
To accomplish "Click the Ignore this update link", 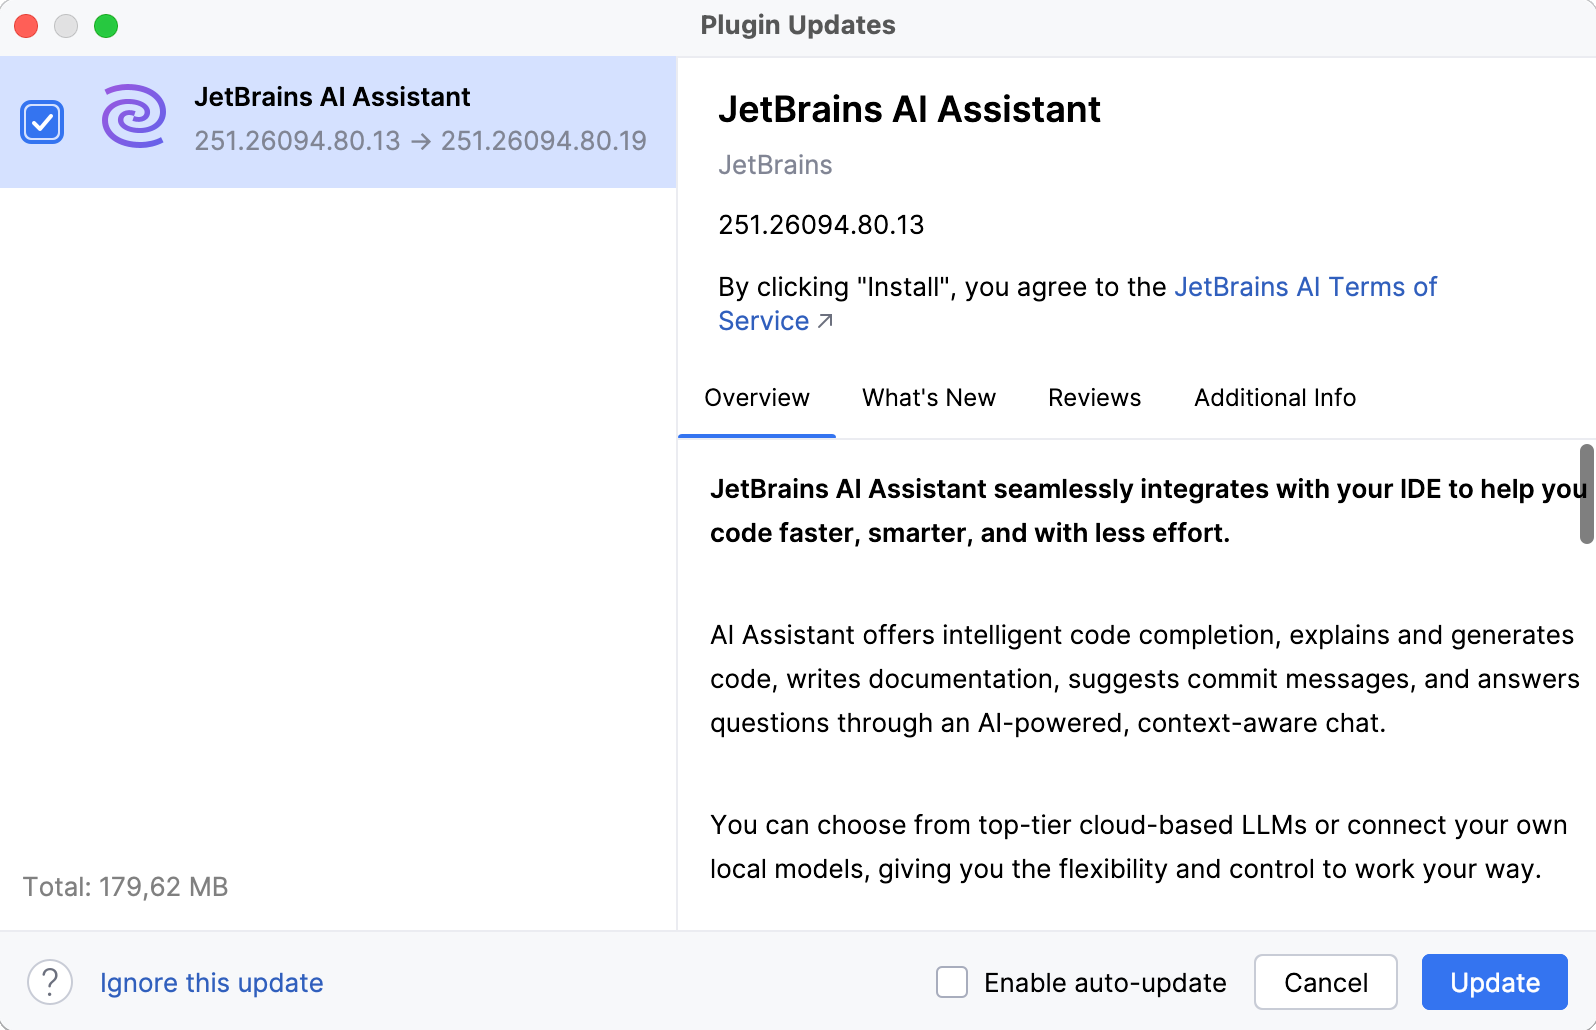I will (211, 983).
